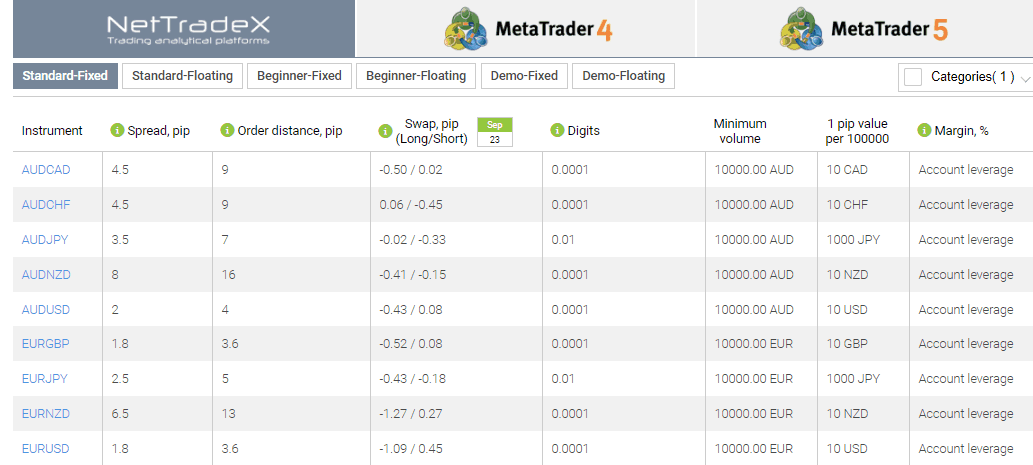Switch to the NetTradeX platform tab
Viewport: 1033px width, 465px height.
[x=184, y=29]
